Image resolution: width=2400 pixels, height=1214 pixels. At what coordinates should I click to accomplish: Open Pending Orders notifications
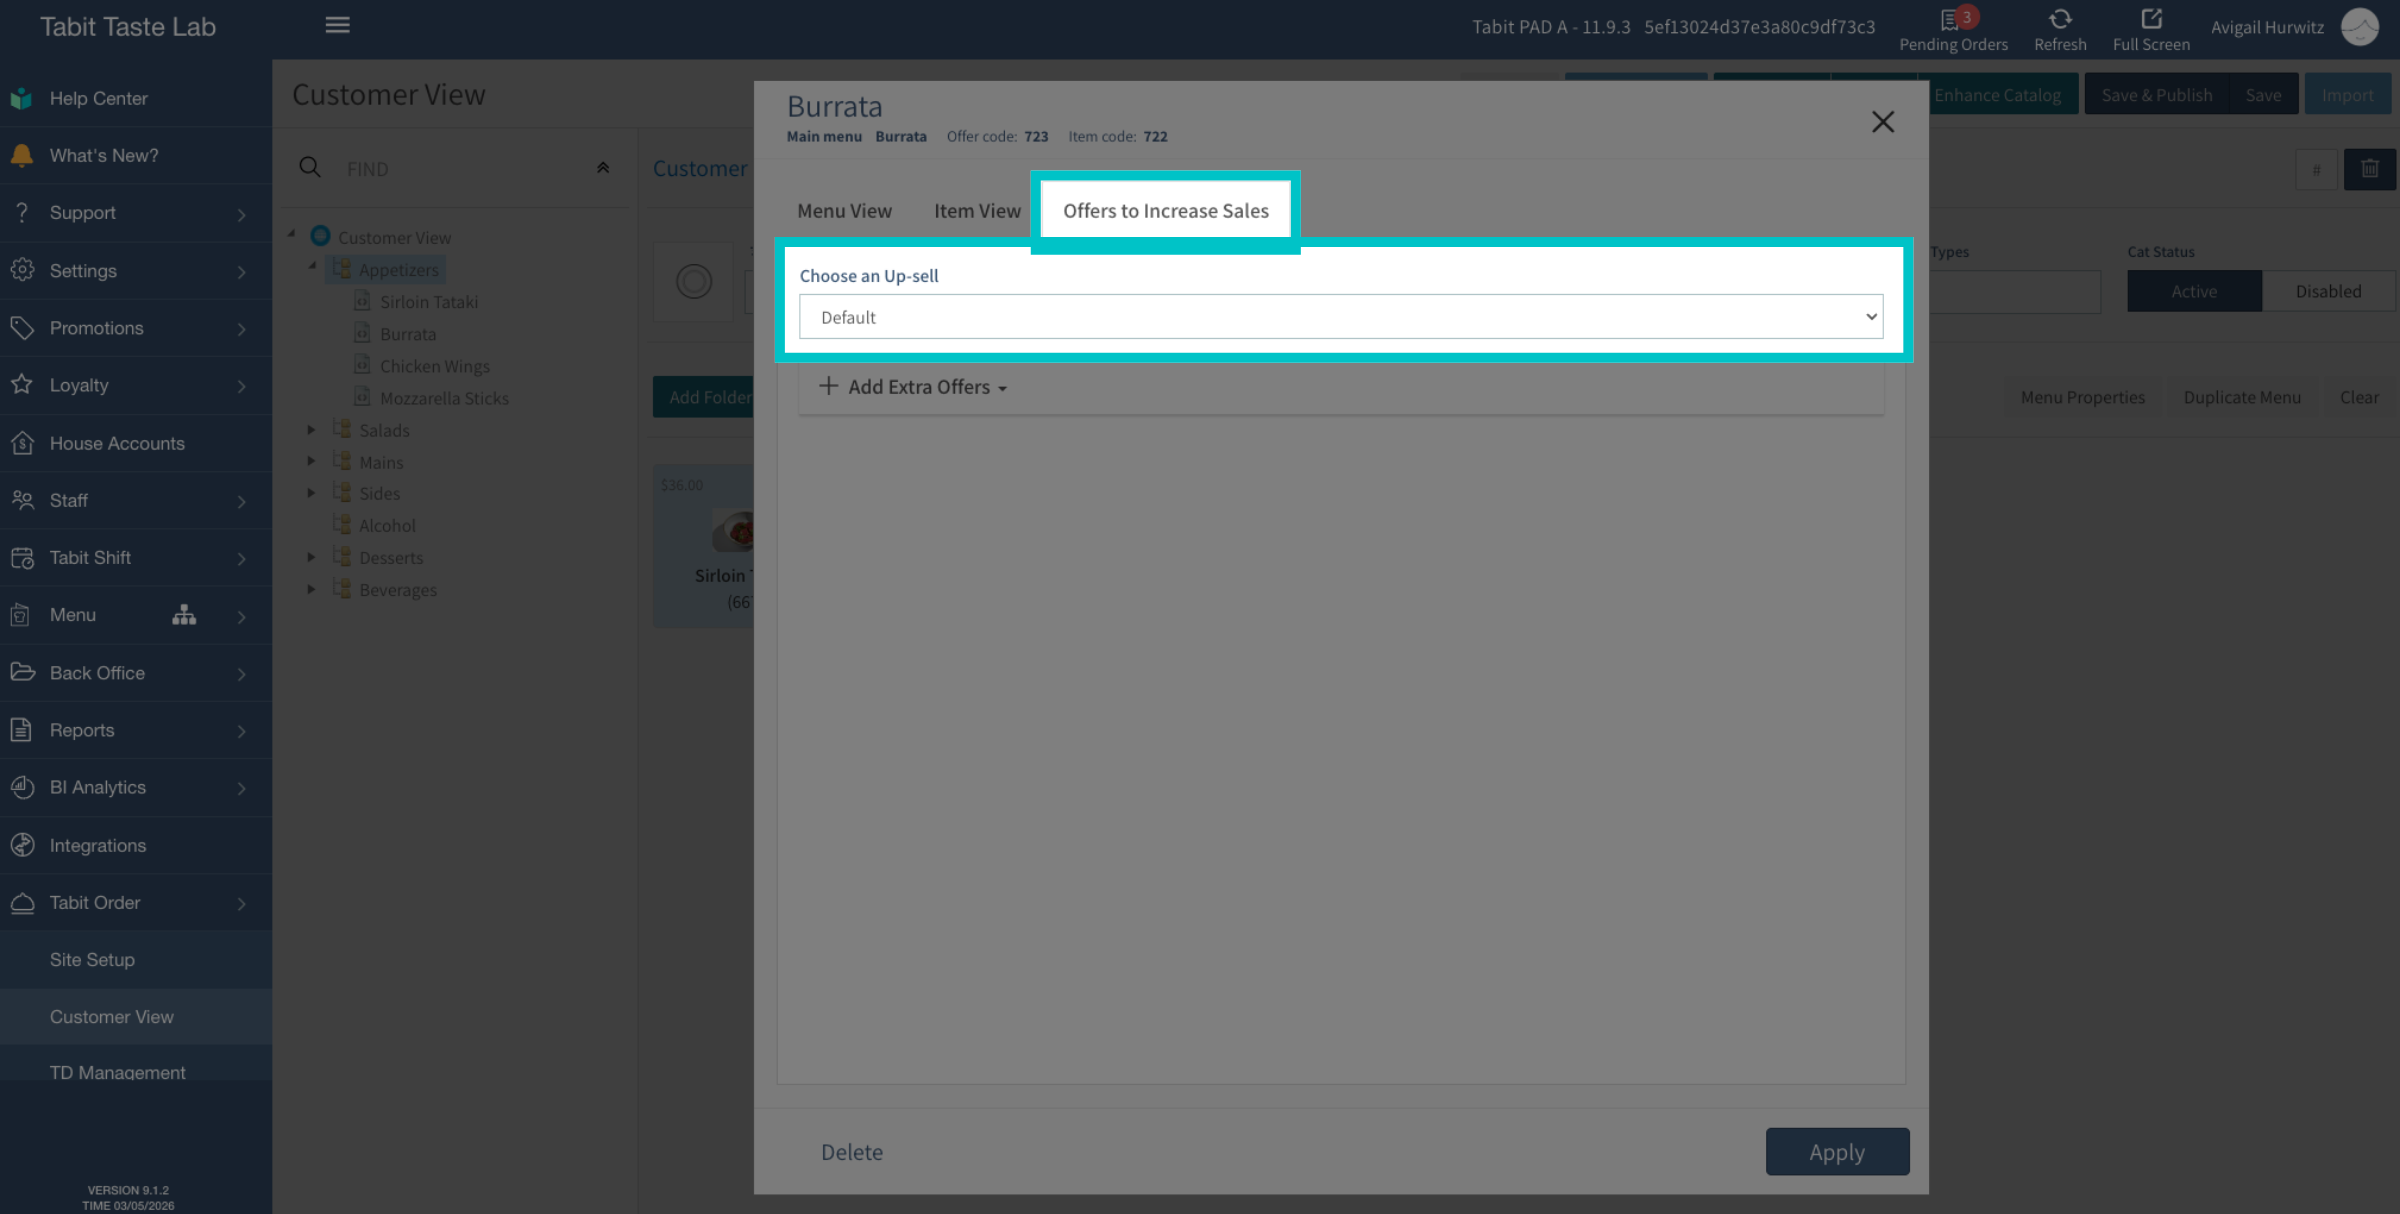1953,30
